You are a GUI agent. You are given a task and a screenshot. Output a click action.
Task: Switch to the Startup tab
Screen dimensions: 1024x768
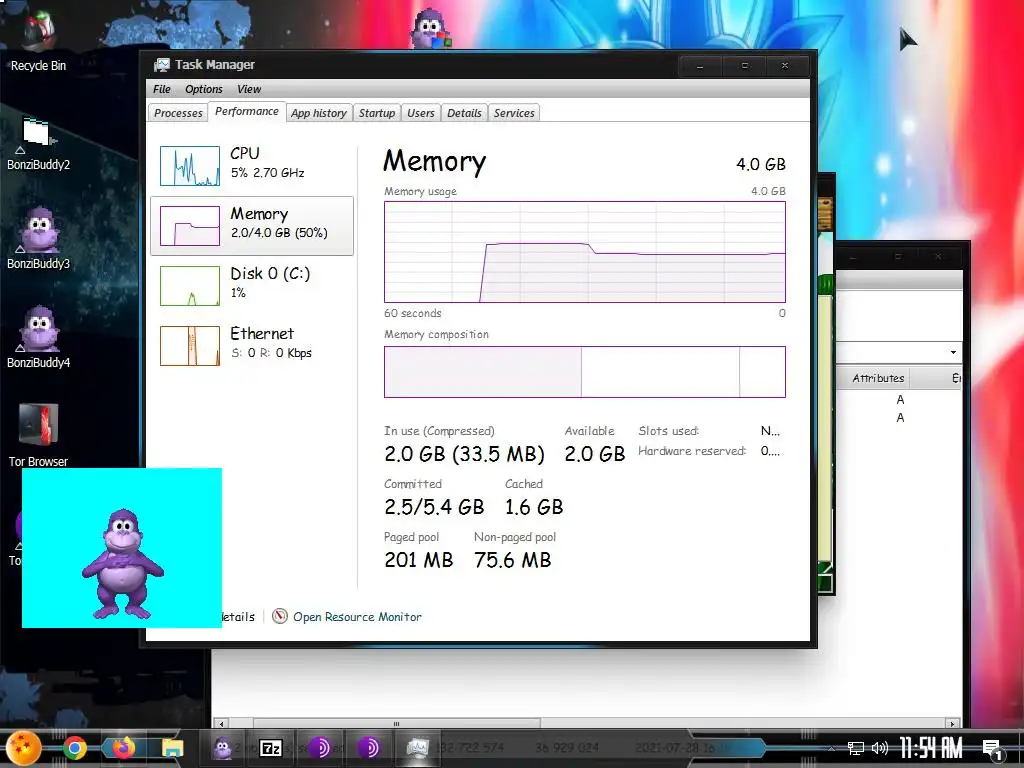coord(377,113)
